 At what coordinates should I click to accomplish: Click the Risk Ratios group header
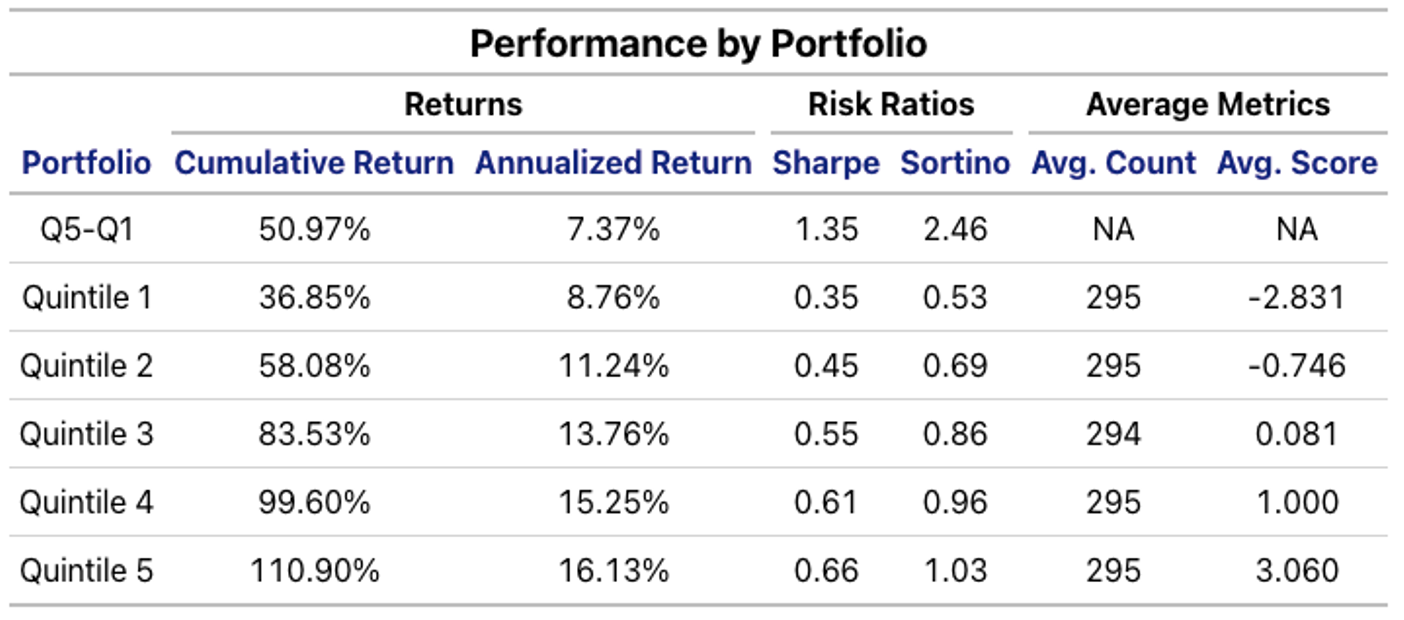(891, 104)
